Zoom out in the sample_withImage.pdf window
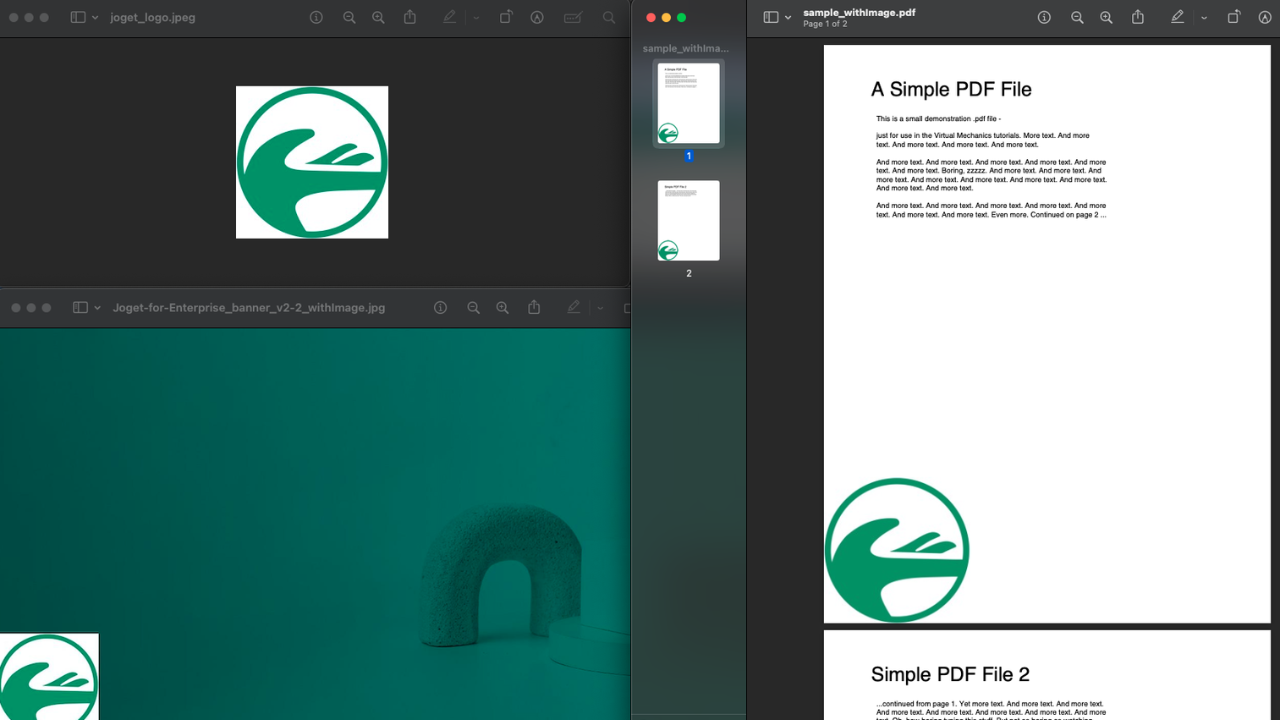 1077,17
